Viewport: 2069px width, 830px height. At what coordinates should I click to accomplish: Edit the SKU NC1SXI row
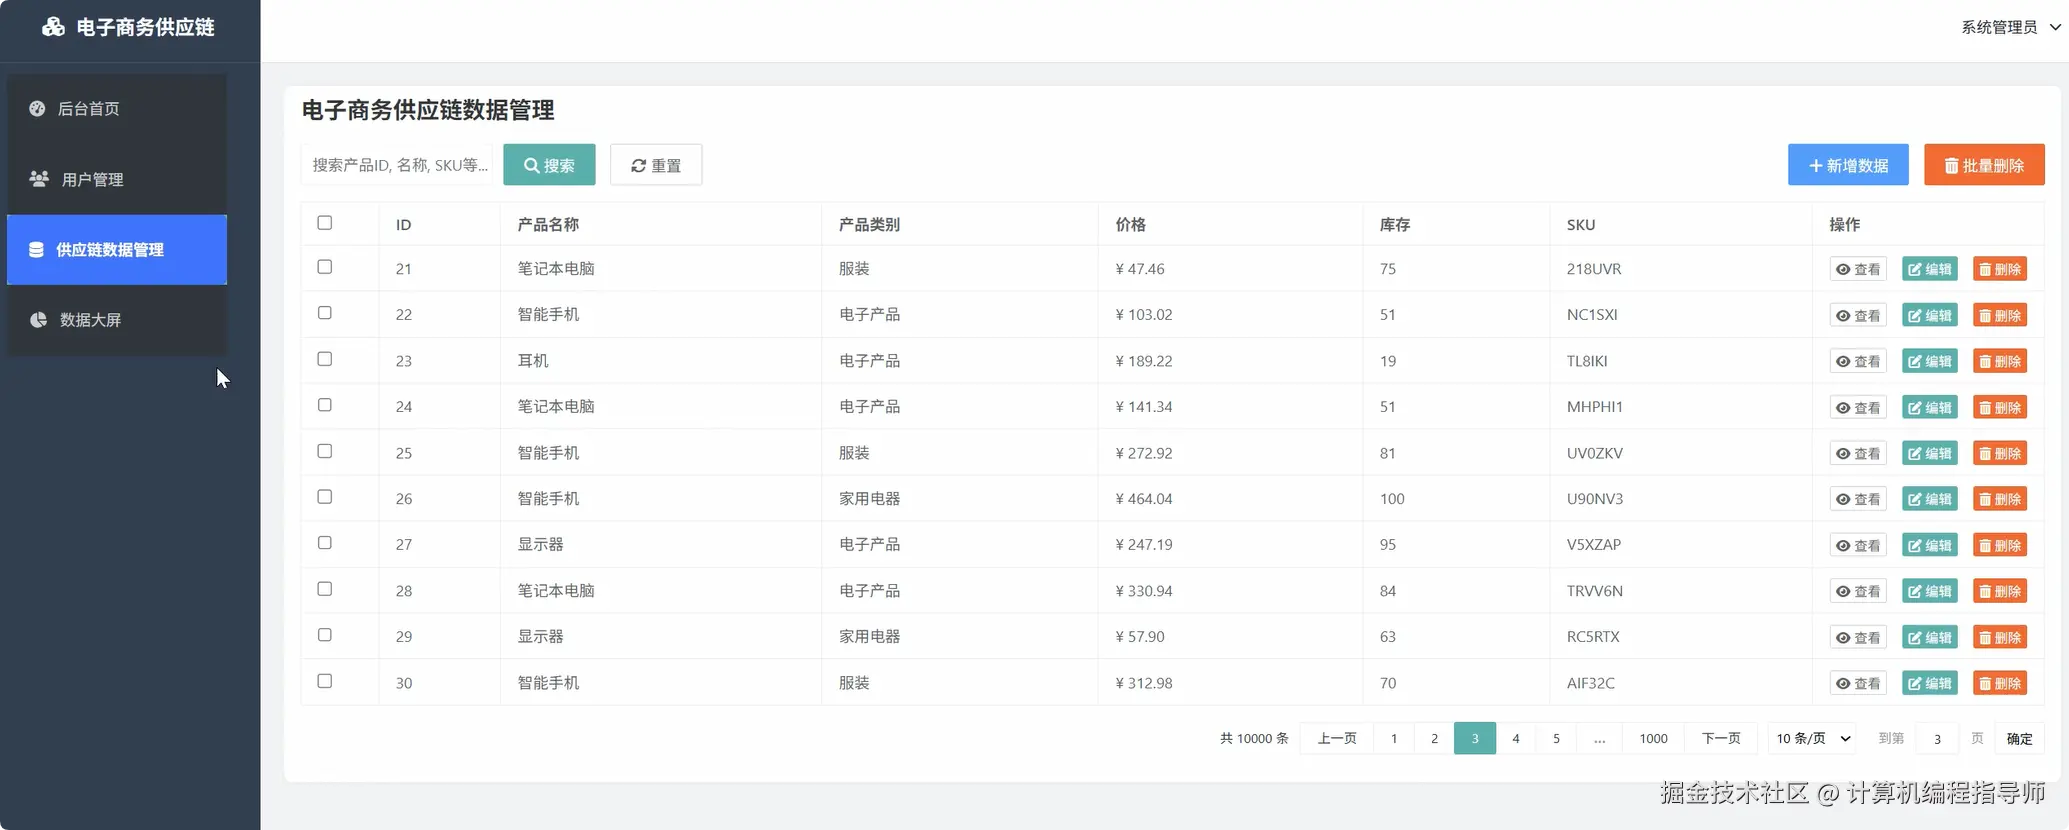[1929, 315]
